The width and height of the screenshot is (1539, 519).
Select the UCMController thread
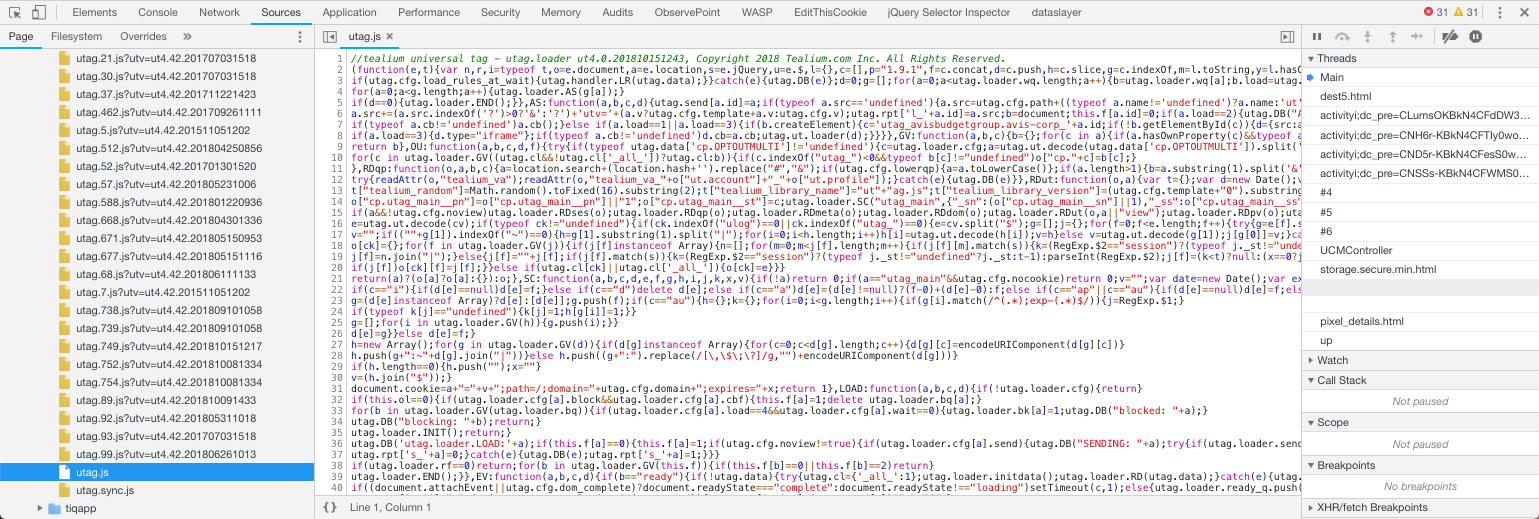click(x=1420, y=250)
